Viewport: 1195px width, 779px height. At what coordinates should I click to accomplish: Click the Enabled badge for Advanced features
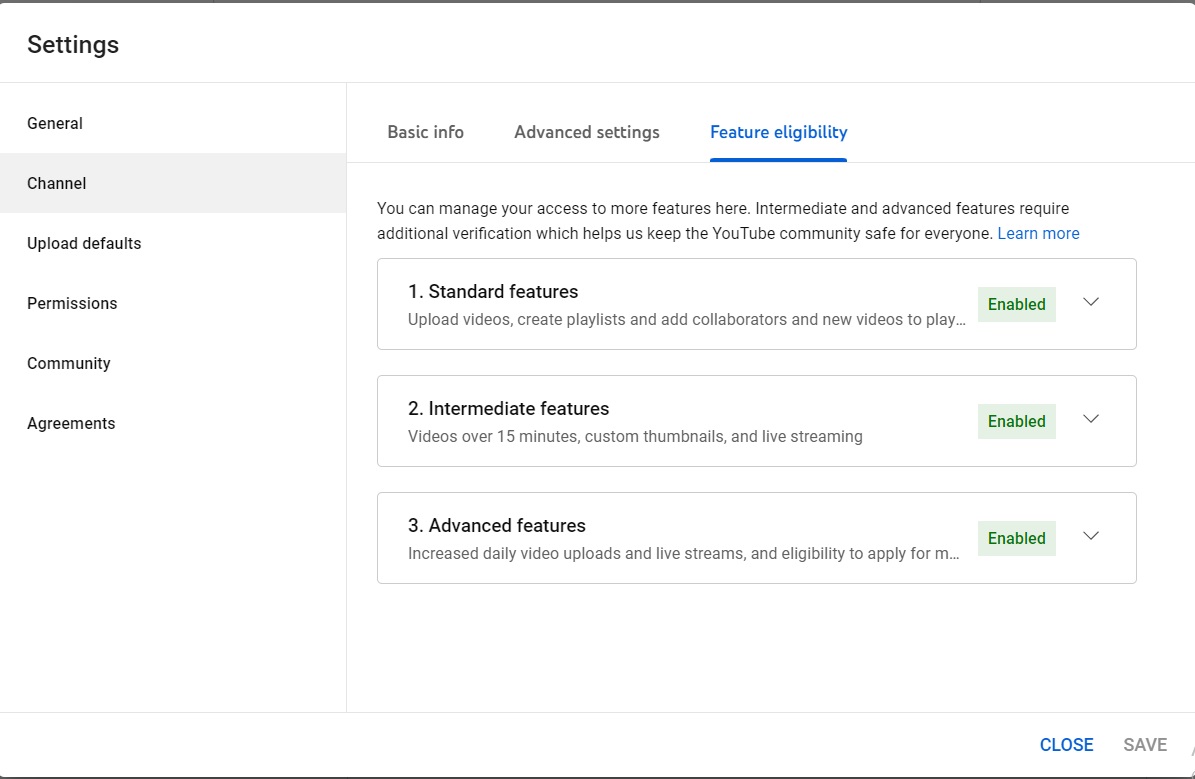1017,538
